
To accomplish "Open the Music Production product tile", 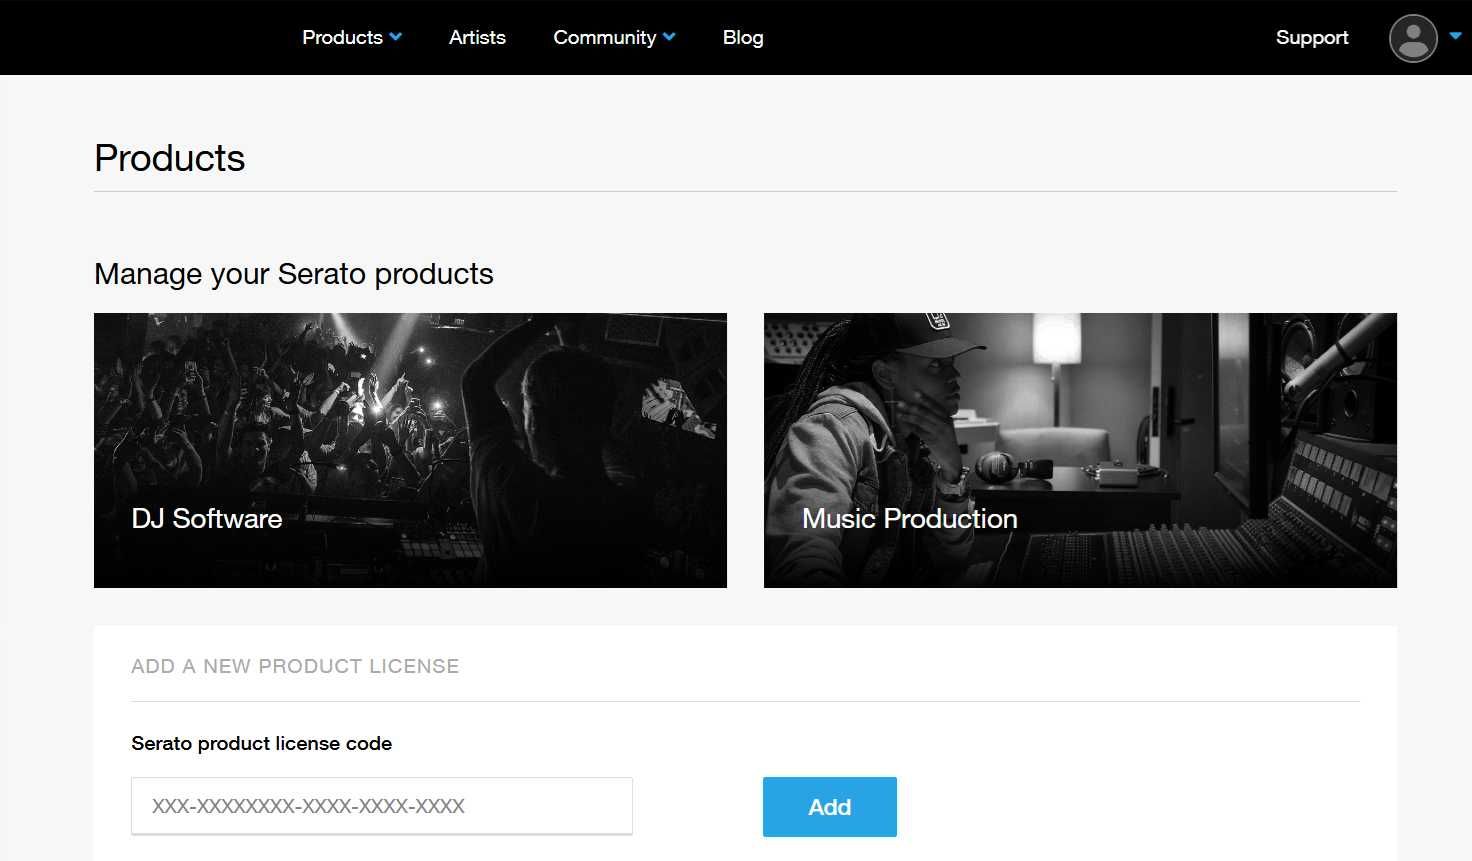I will click(x=1080, y=450).
